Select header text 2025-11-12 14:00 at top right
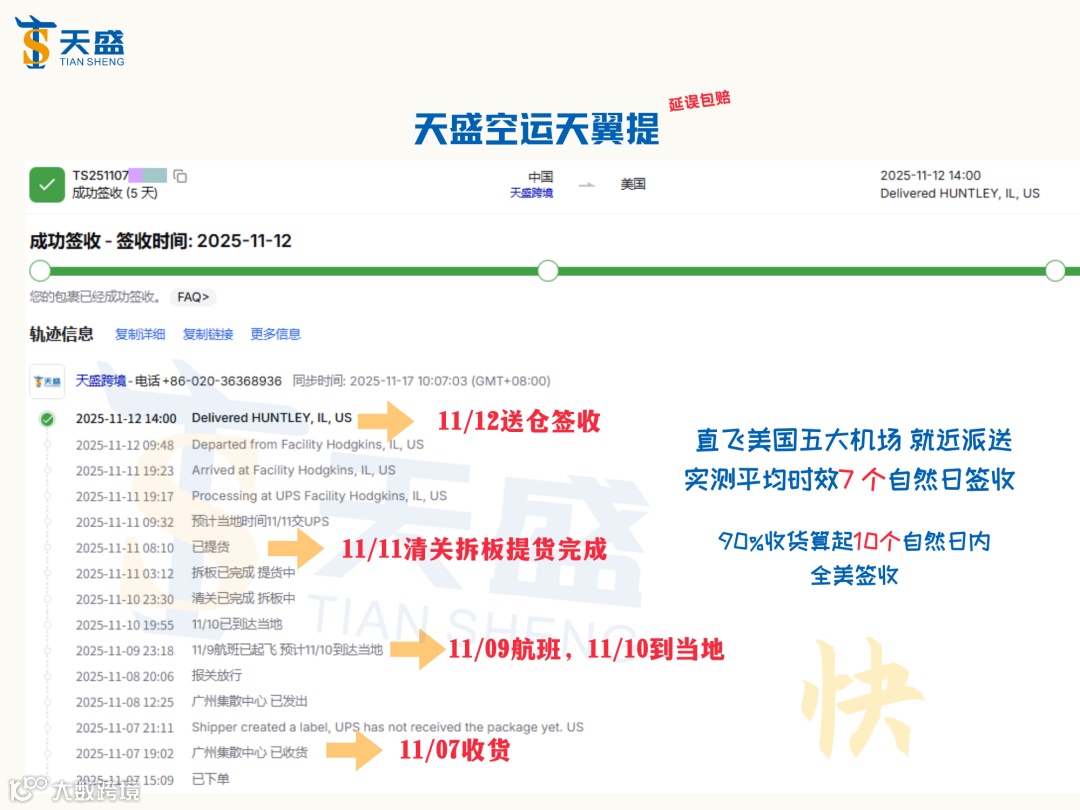 (931, 176)
